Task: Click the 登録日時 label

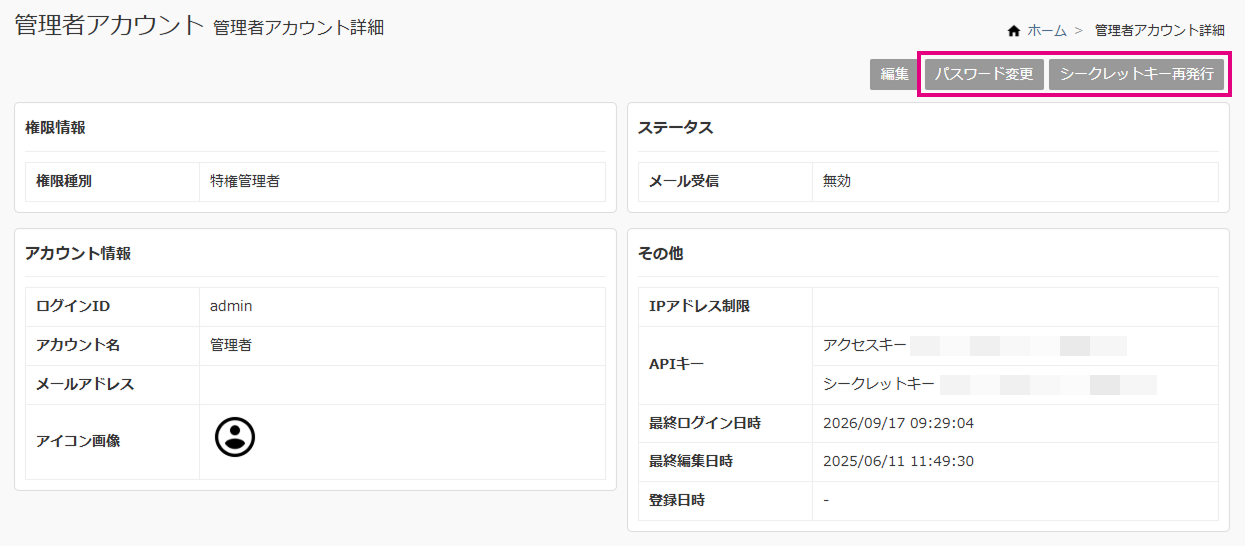Action: point(677,500)
